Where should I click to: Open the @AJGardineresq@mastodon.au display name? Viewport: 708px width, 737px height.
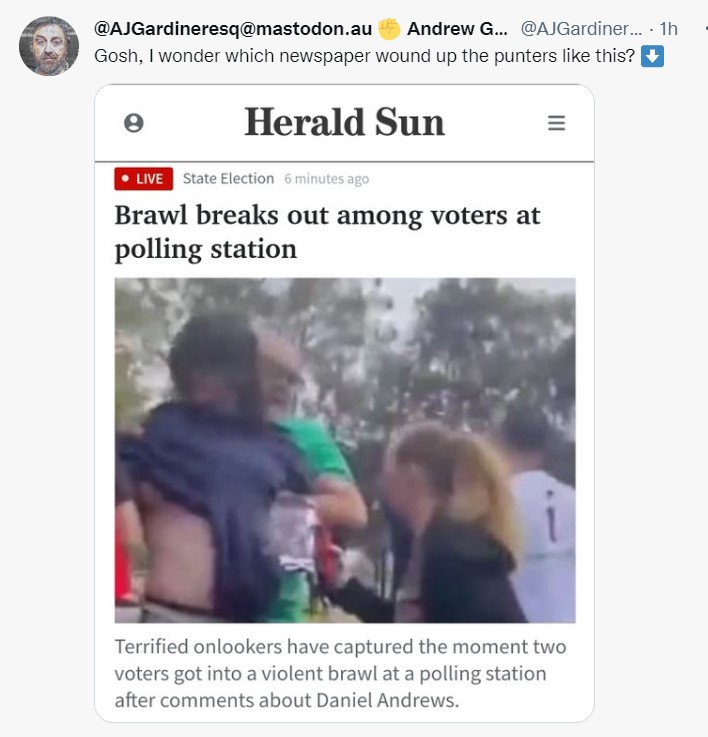(x=233, y=29)
